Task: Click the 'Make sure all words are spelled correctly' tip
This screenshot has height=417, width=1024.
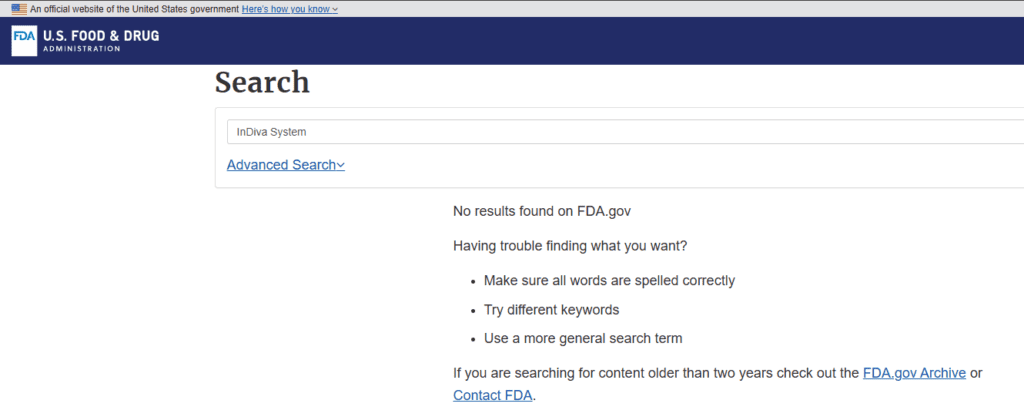Action: [609, 281]
